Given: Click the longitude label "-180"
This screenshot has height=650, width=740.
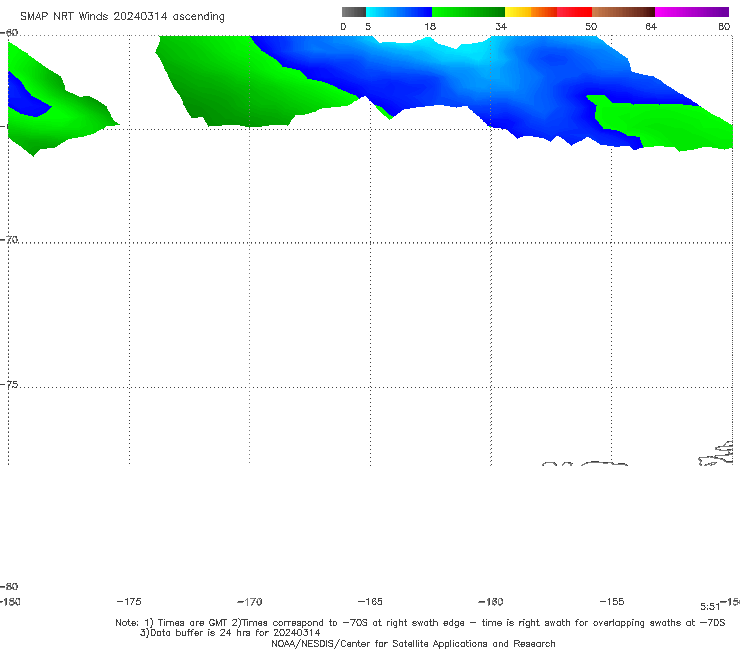Looking at the screenshot, I should [10, 601].
